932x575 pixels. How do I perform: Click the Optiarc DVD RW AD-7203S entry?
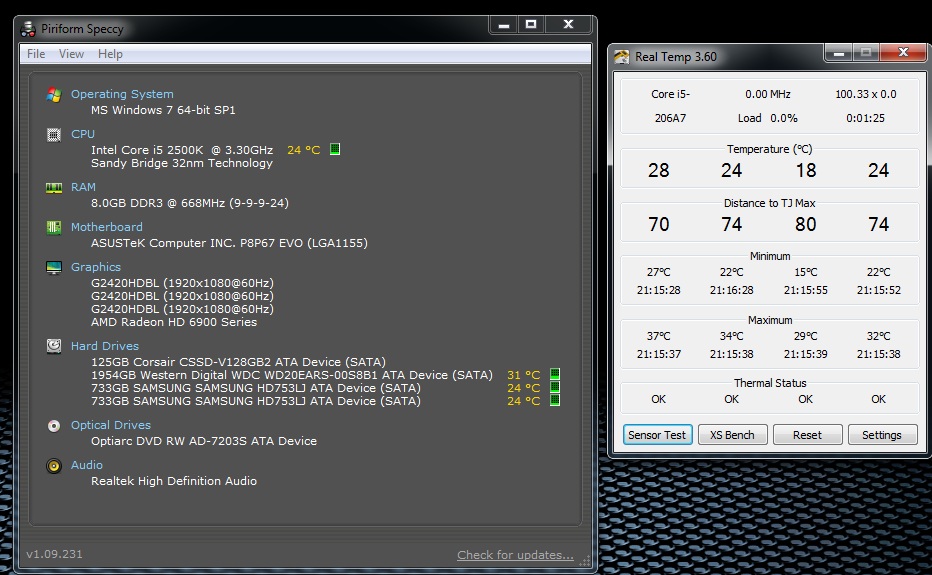click(204, 441)
